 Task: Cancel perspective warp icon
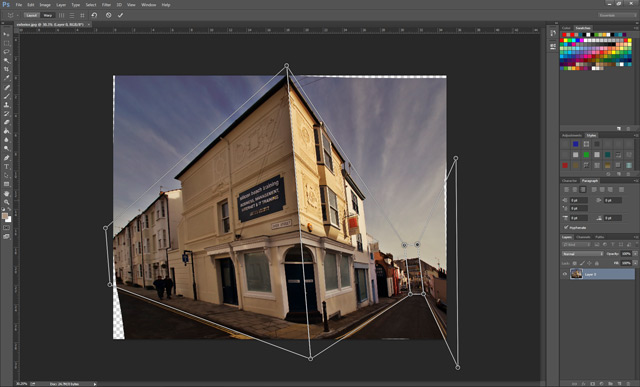[109, 15]
